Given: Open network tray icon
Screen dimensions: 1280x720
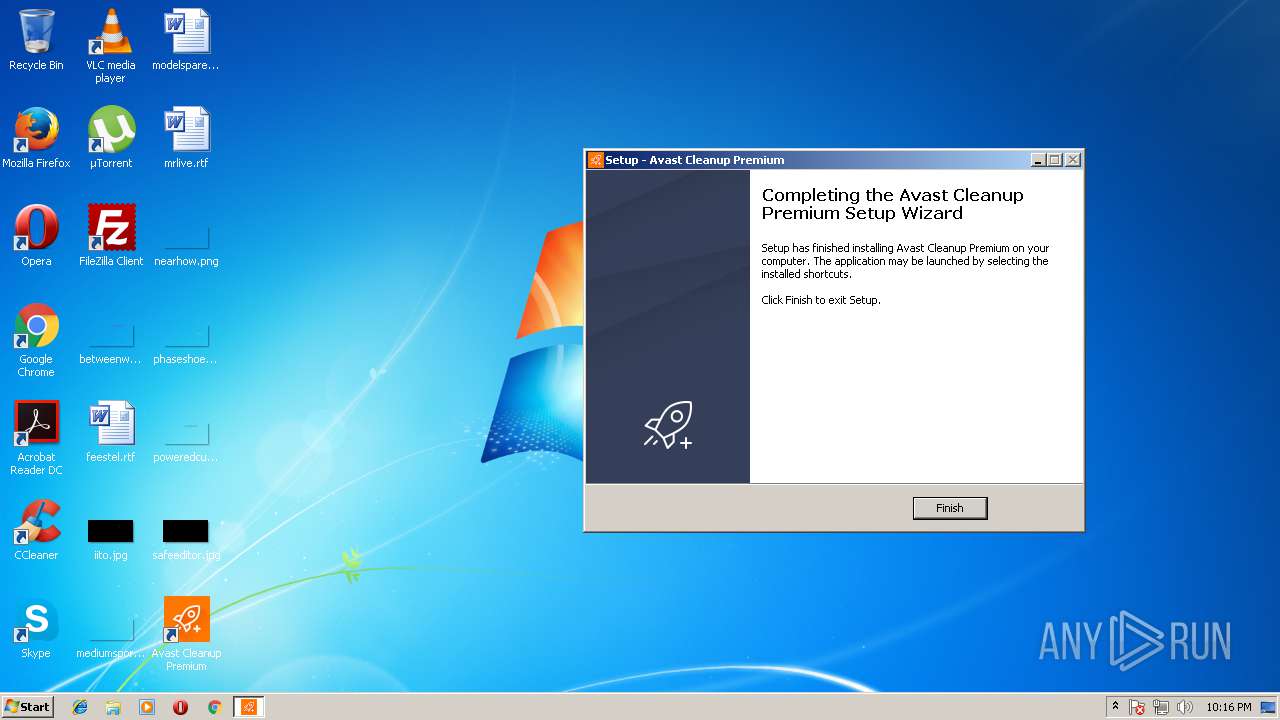Looking at the screenshot, I should (x=1161, y=707).
